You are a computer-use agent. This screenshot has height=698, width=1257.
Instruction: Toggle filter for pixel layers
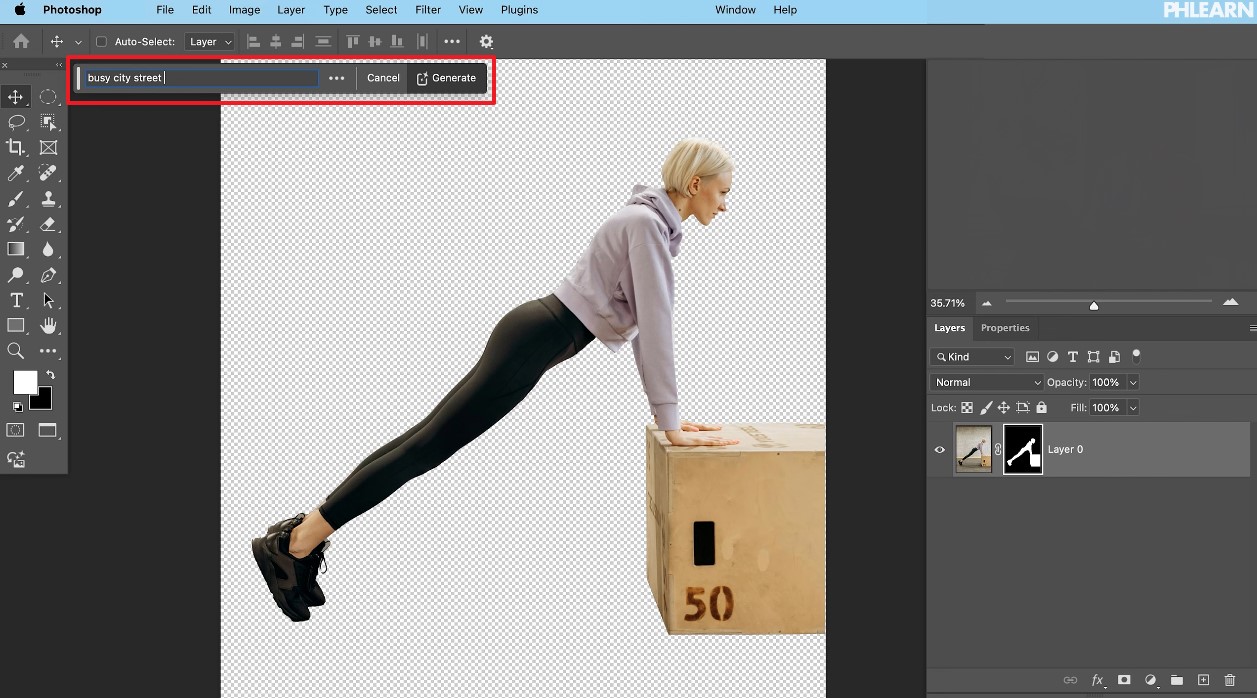coord(1033,357)
